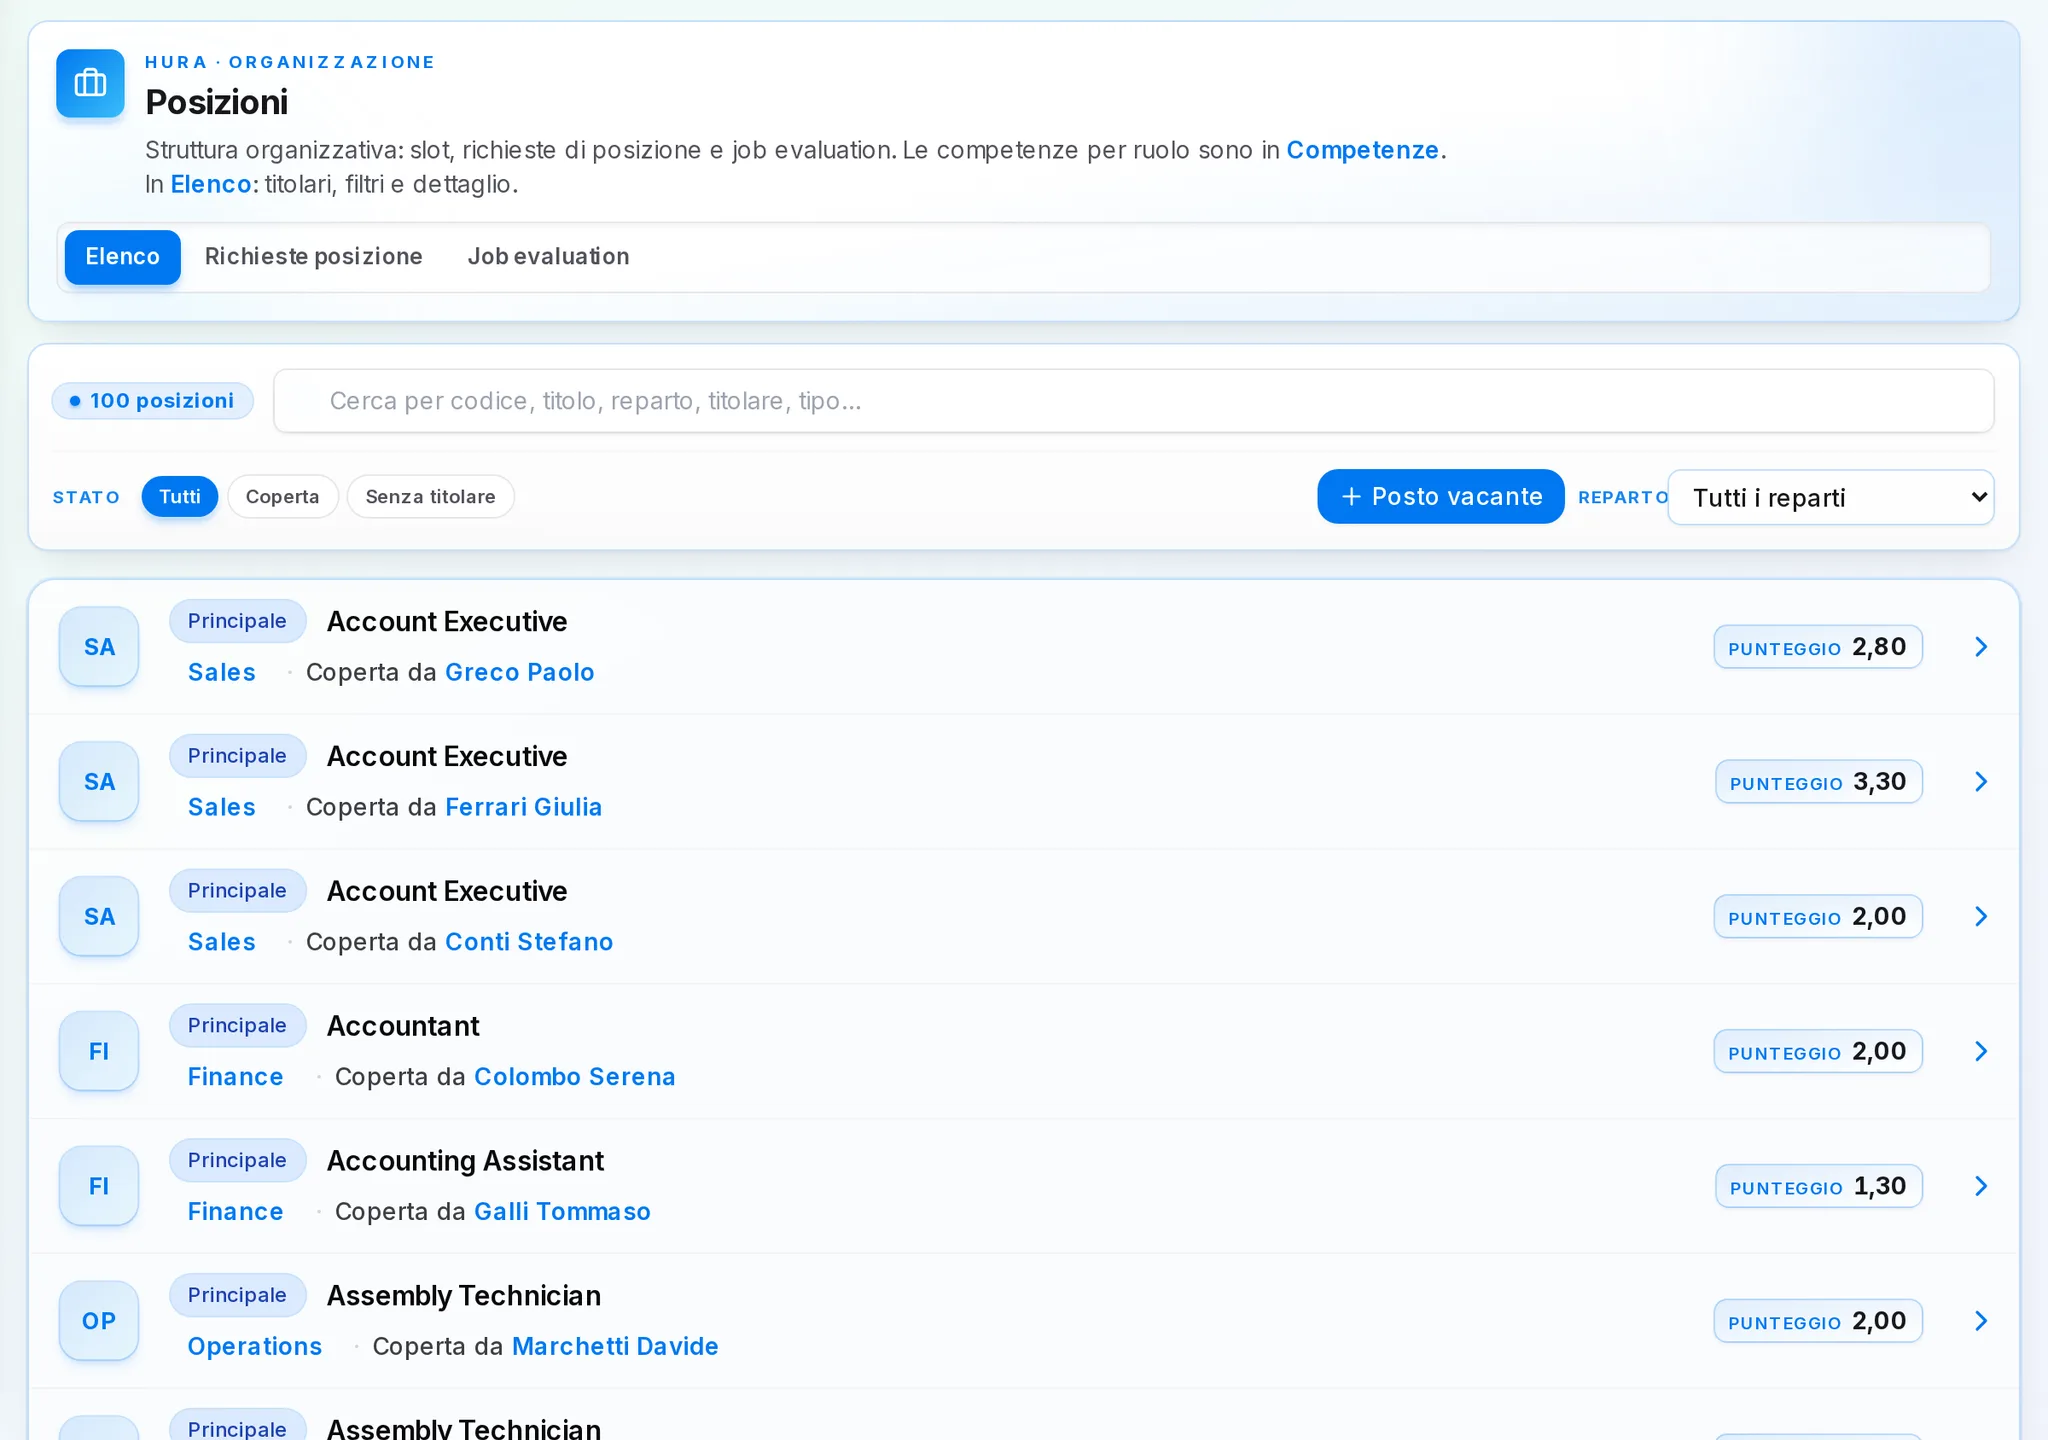Switch to the Elenco tab
The image size is (2048, 1440).
[x=122, y=257]
